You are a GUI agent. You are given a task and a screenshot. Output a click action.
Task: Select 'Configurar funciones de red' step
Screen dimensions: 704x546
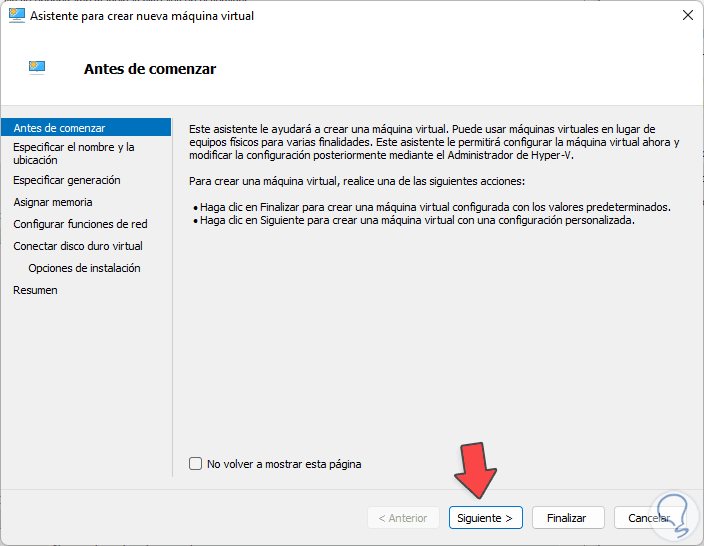coord(80,224)
